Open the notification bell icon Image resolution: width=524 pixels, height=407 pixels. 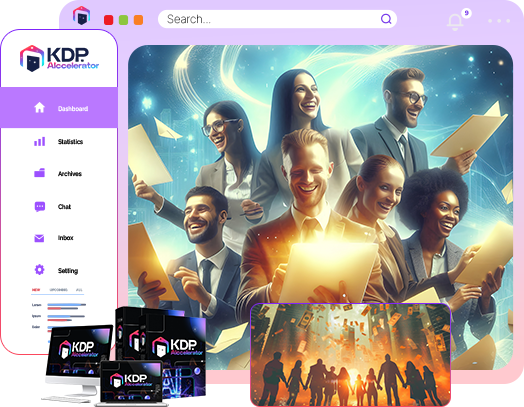click(x=455, y=22)
